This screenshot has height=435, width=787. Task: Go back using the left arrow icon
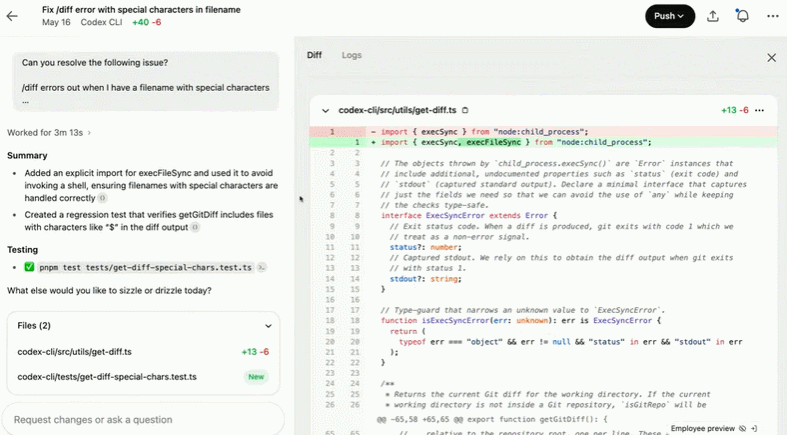coord(12,16)
